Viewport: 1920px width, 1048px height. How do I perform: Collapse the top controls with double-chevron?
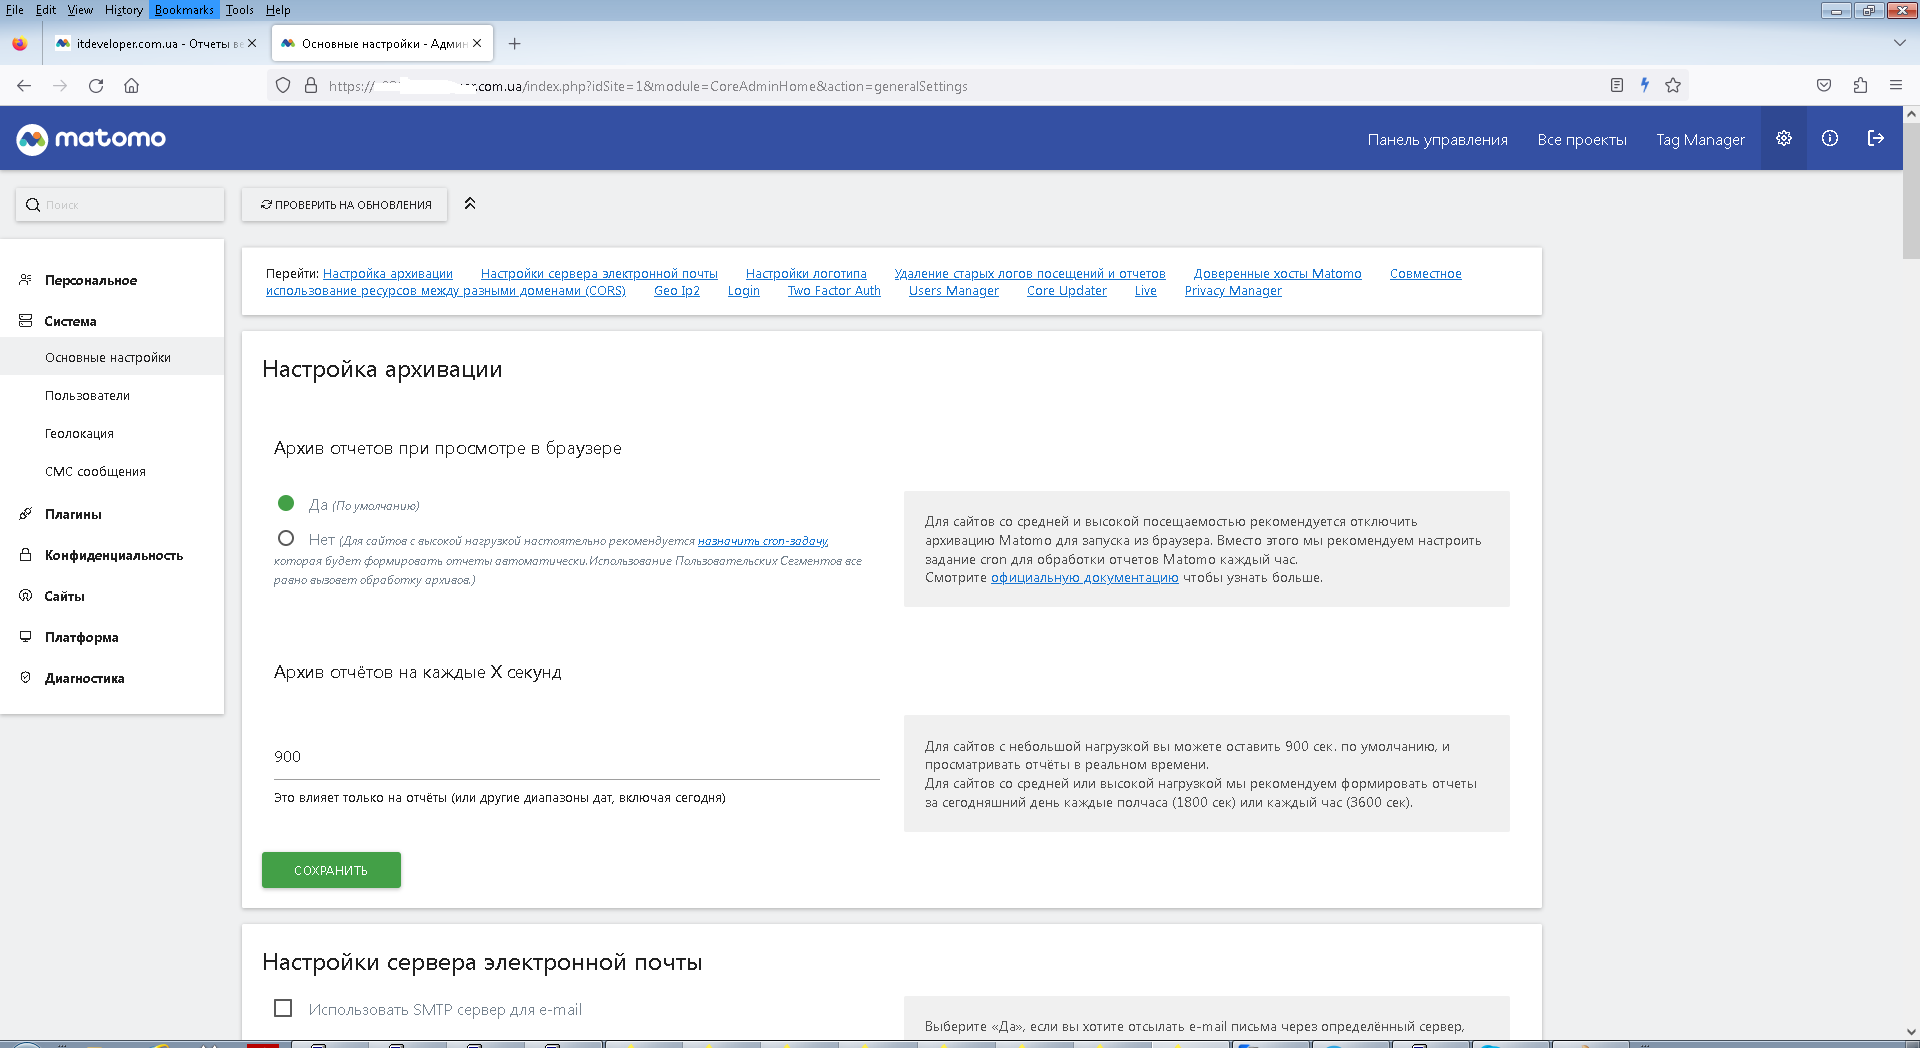(x=470, y=204)
